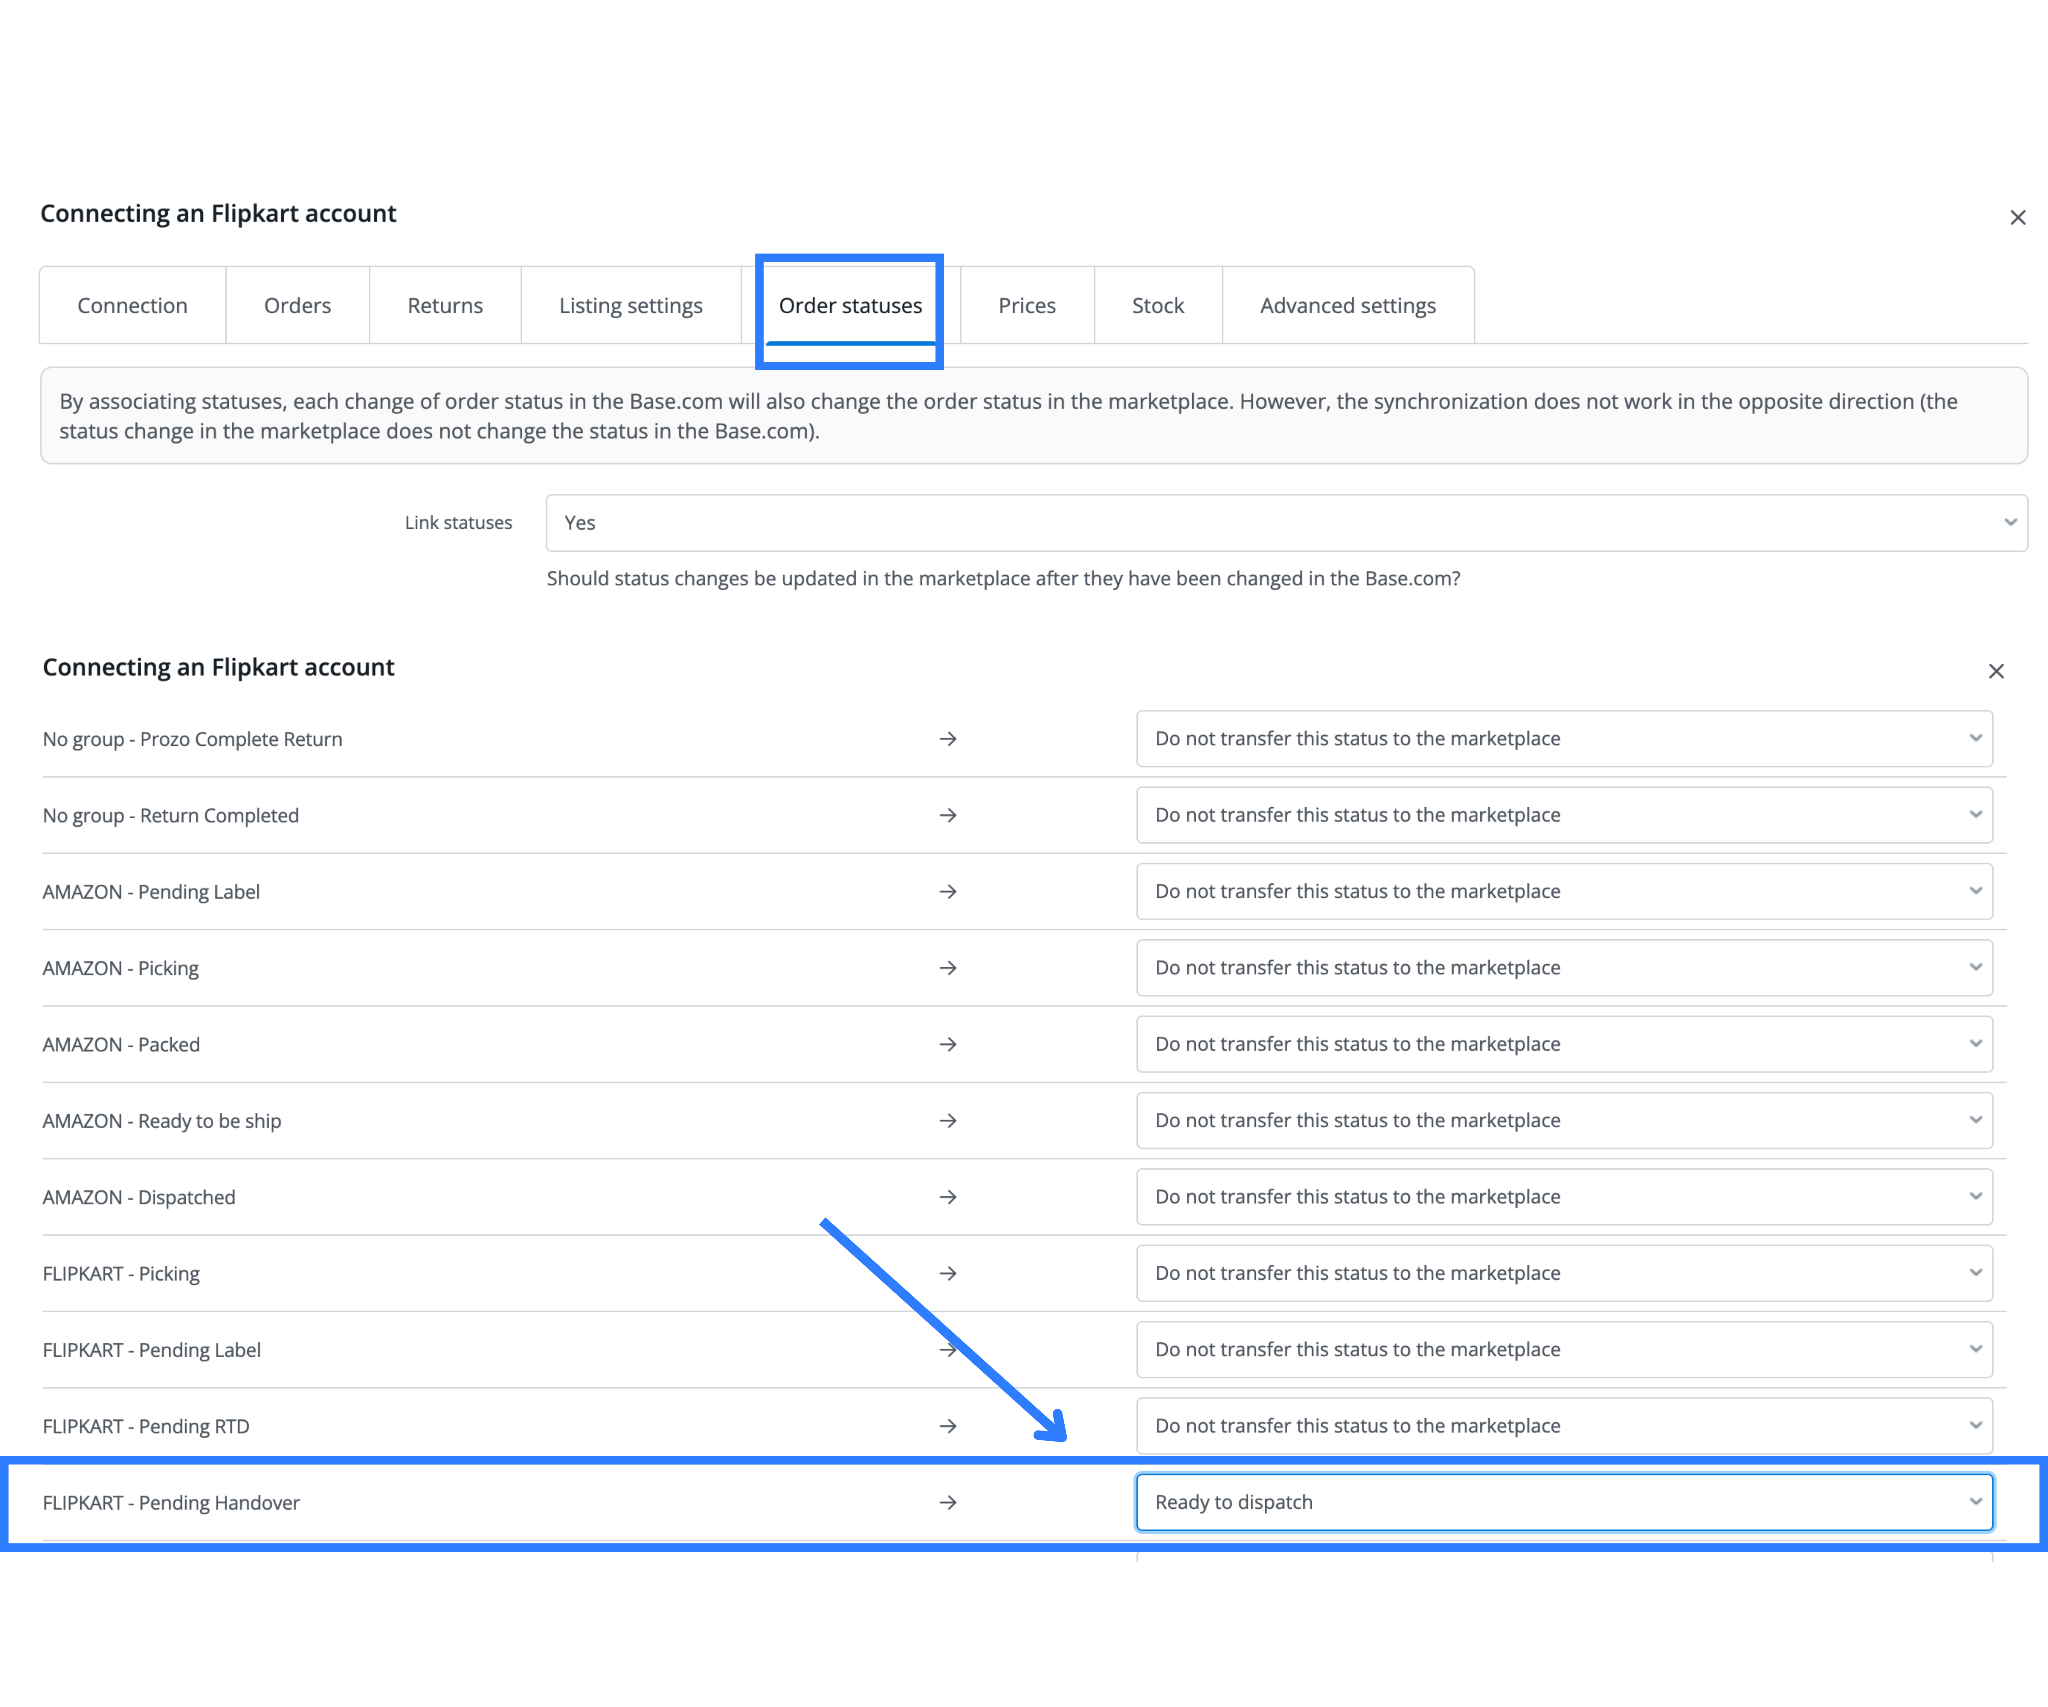Open FLIPKART - Picking status dropdown

pyautogui.click(x=1564, y=1274)
